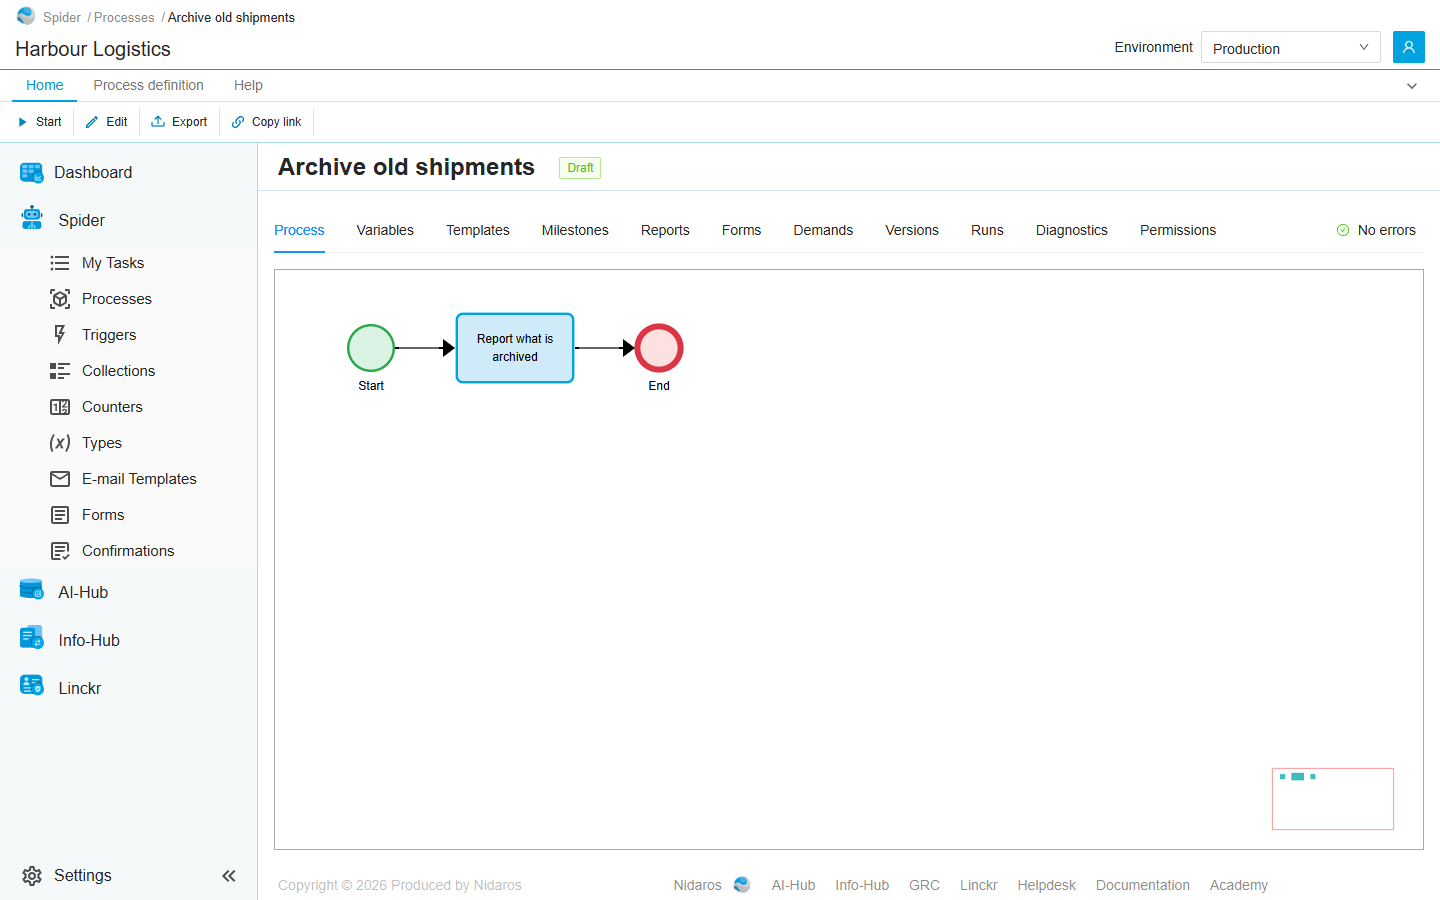Screen dimensions: 1440x900
Task: Open the Forms sidebar icon
Action: click(60, 515)
